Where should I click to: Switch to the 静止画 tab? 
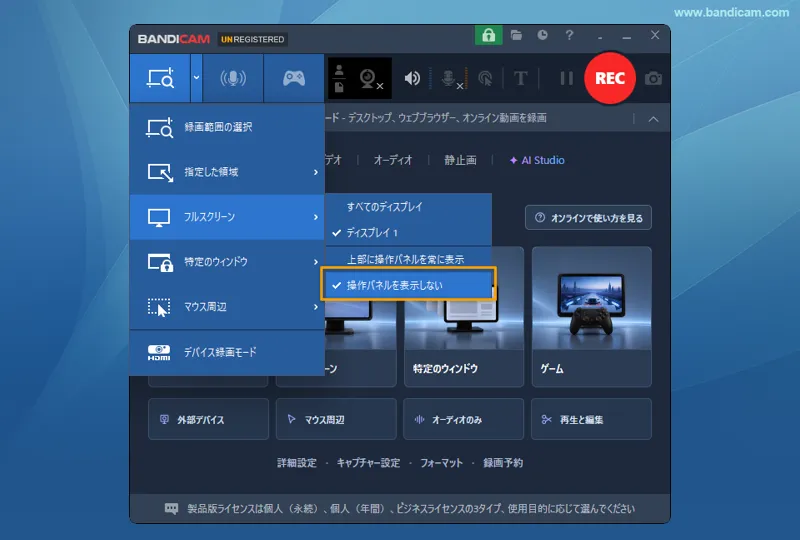point(460,160)
